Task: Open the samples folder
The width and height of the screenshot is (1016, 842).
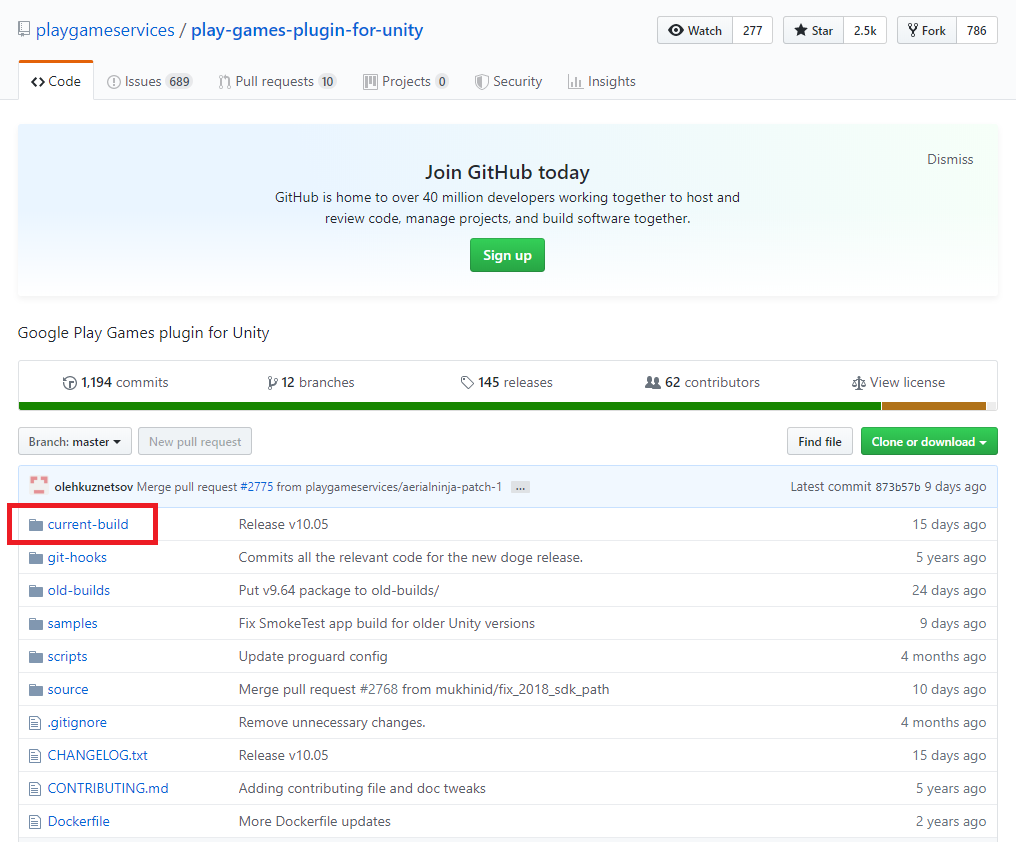Action: pyautogui.click(x=73, y=624)
